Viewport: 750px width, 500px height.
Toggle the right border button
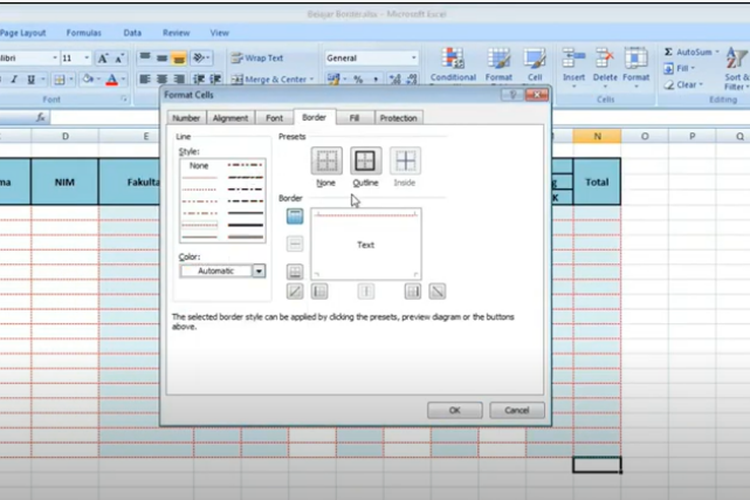coord(412,291)
